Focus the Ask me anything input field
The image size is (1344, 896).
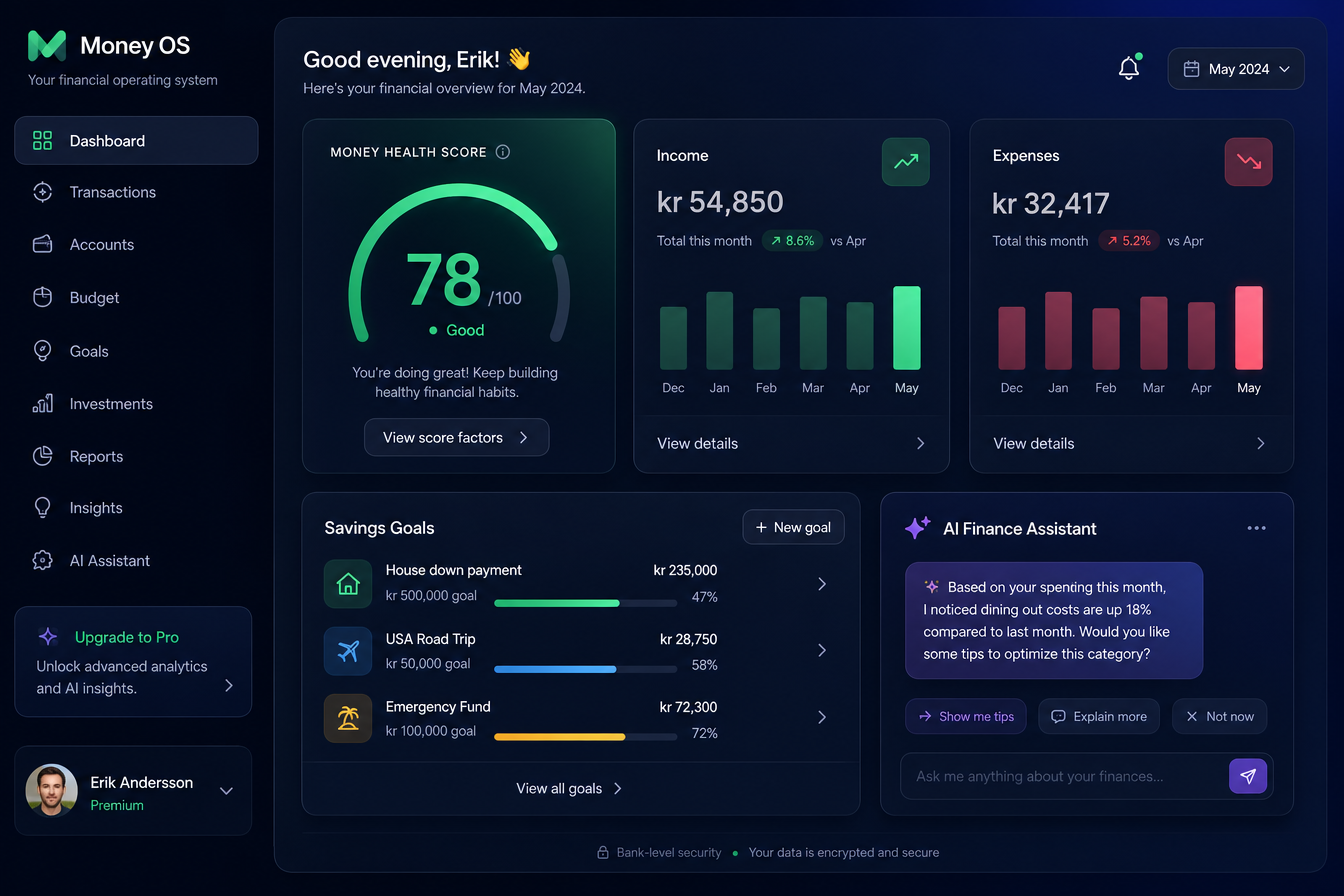point(1064,776)
